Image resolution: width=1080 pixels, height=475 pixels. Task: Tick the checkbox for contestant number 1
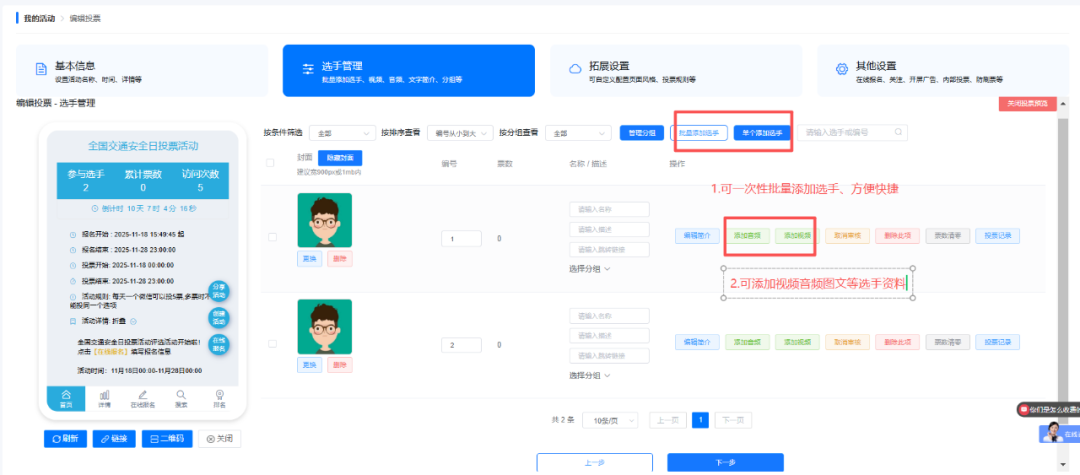point(272,238)
